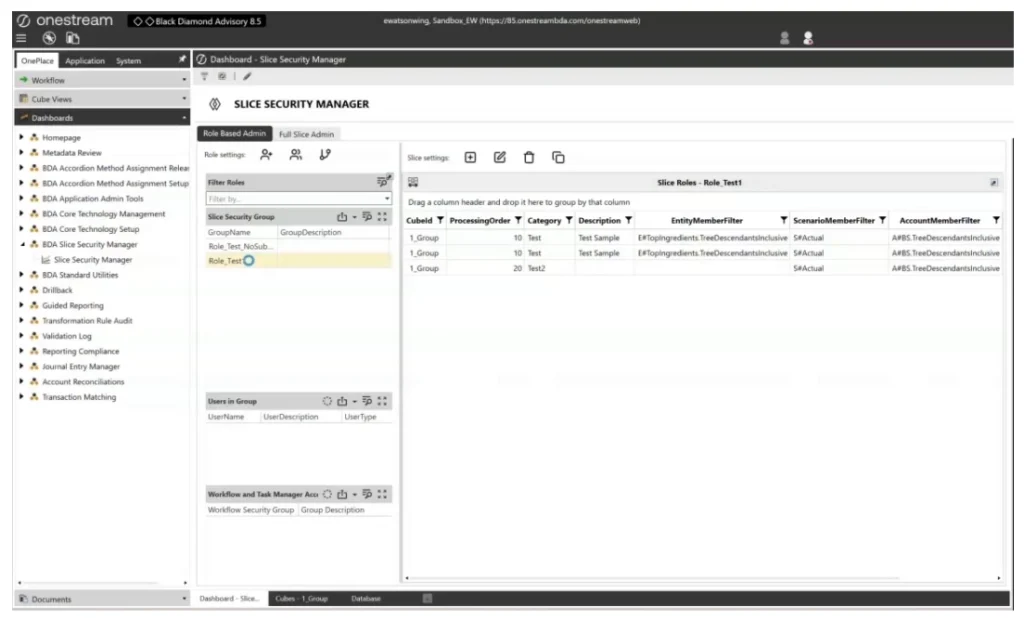This screenshot has height=619, width=1024.
Task: Switch to the Full Slice Admin tab
Action: point(306,134)
